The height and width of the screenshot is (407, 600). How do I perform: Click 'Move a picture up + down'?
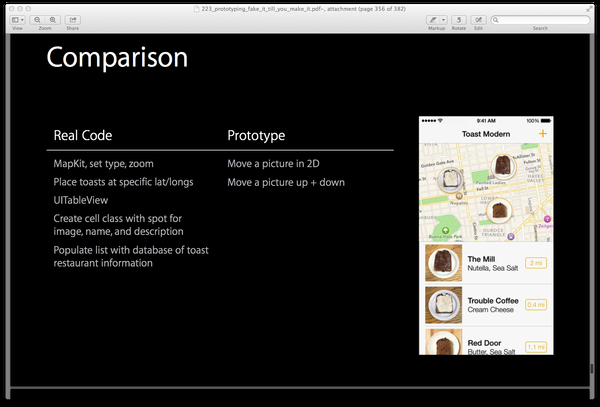click(286, 182)
